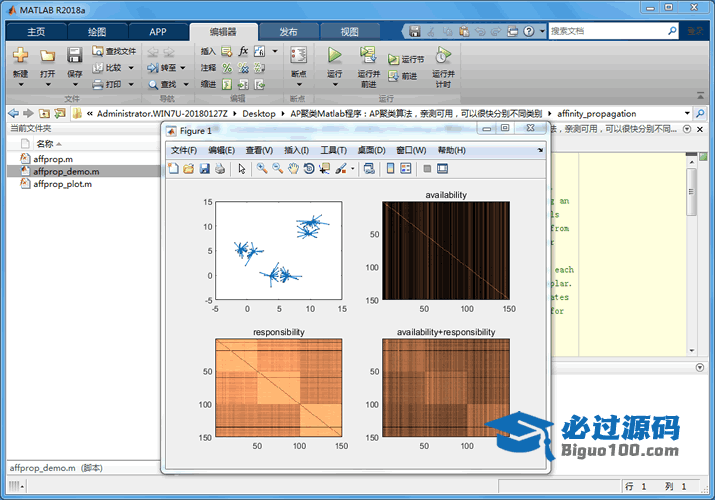Screen dimensions: 715x500
Task: Open the Open (打开) dropdown arrow
Action: (x=47, y=85)
